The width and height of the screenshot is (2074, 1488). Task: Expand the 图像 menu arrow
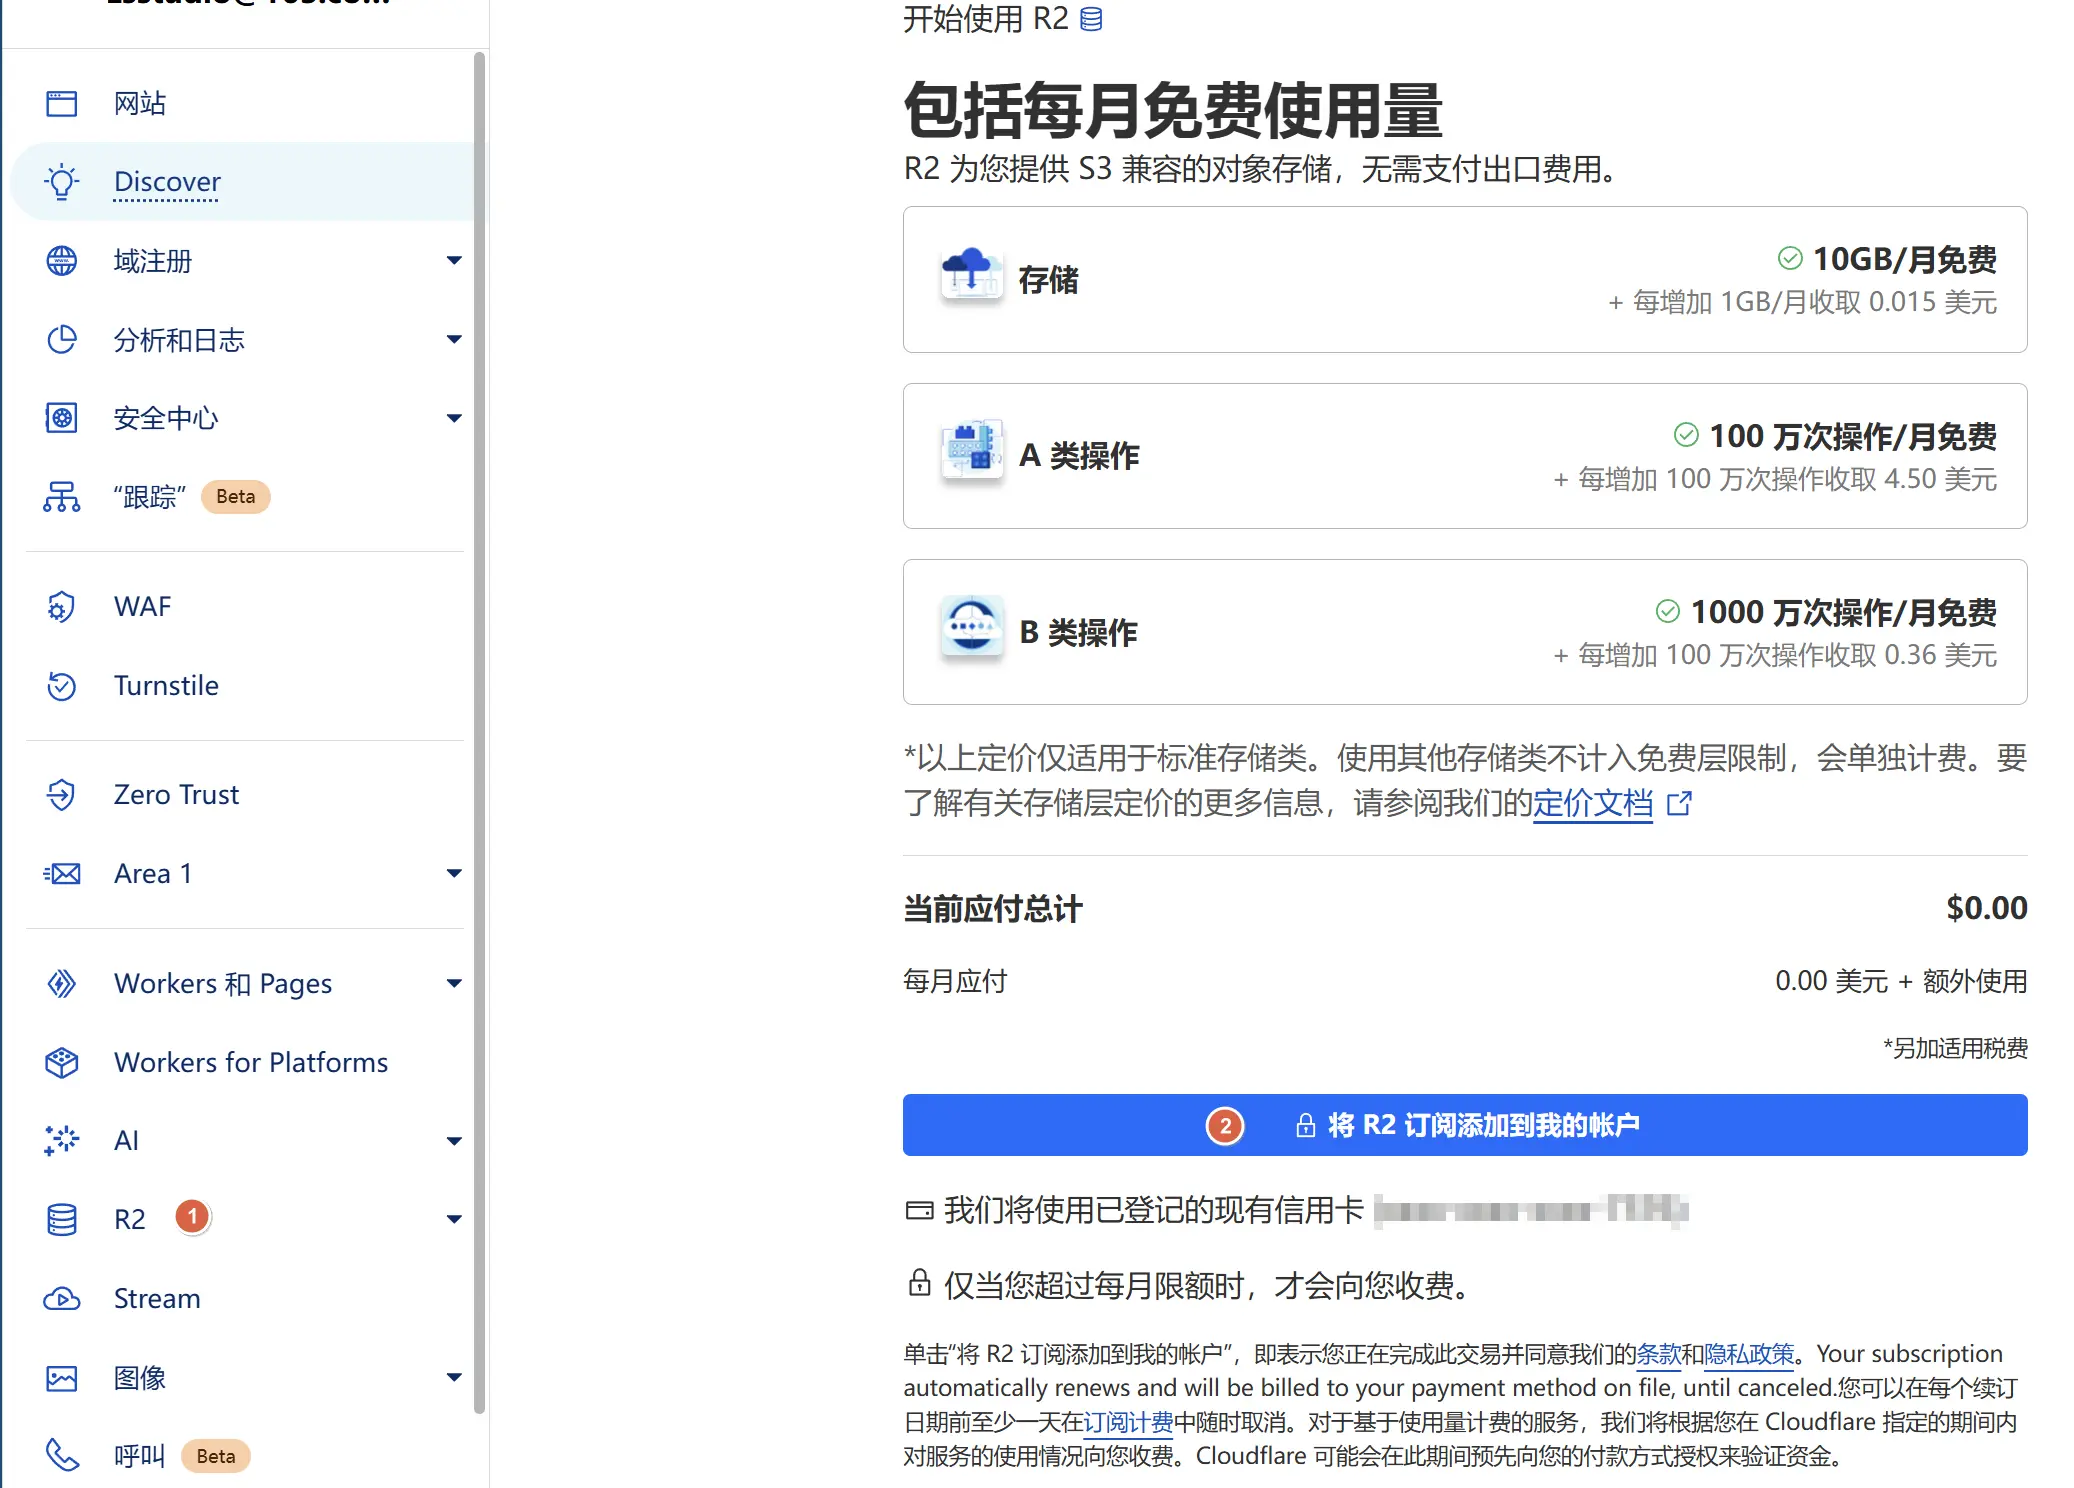click(454, 1378)
